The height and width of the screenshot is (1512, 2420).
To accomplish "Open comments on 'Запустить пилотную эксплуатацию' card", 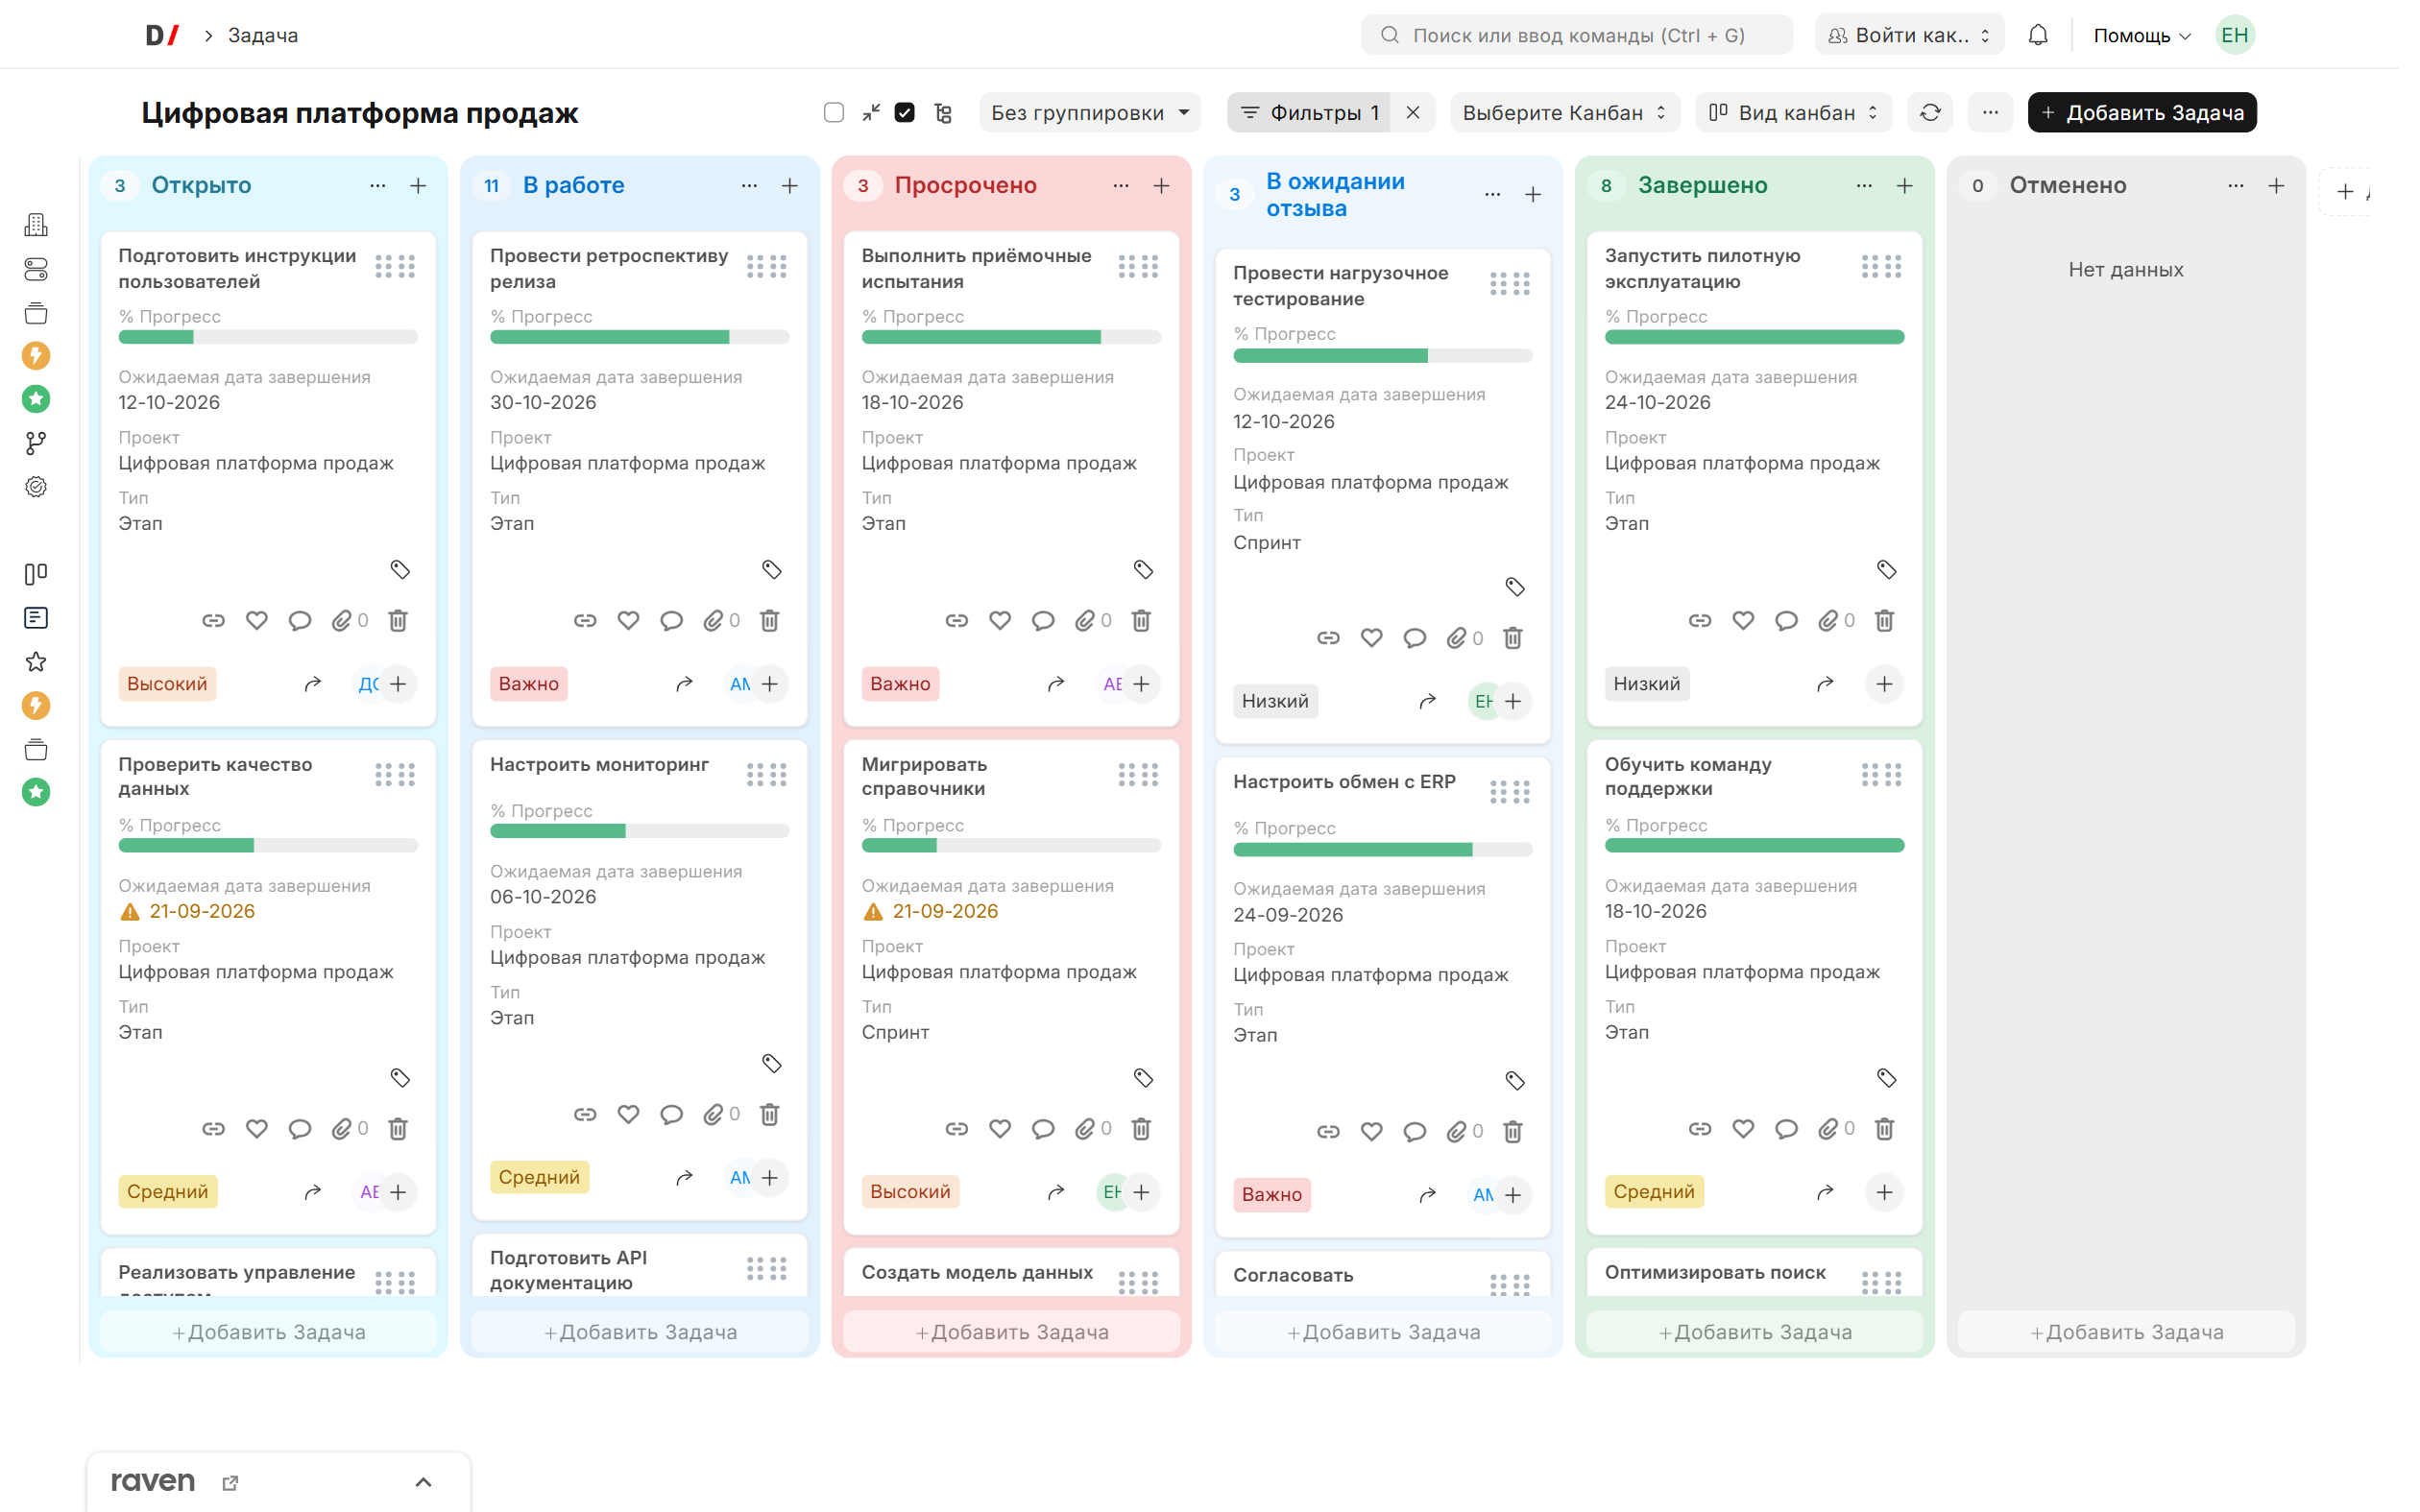I will tap(1786, 621).
